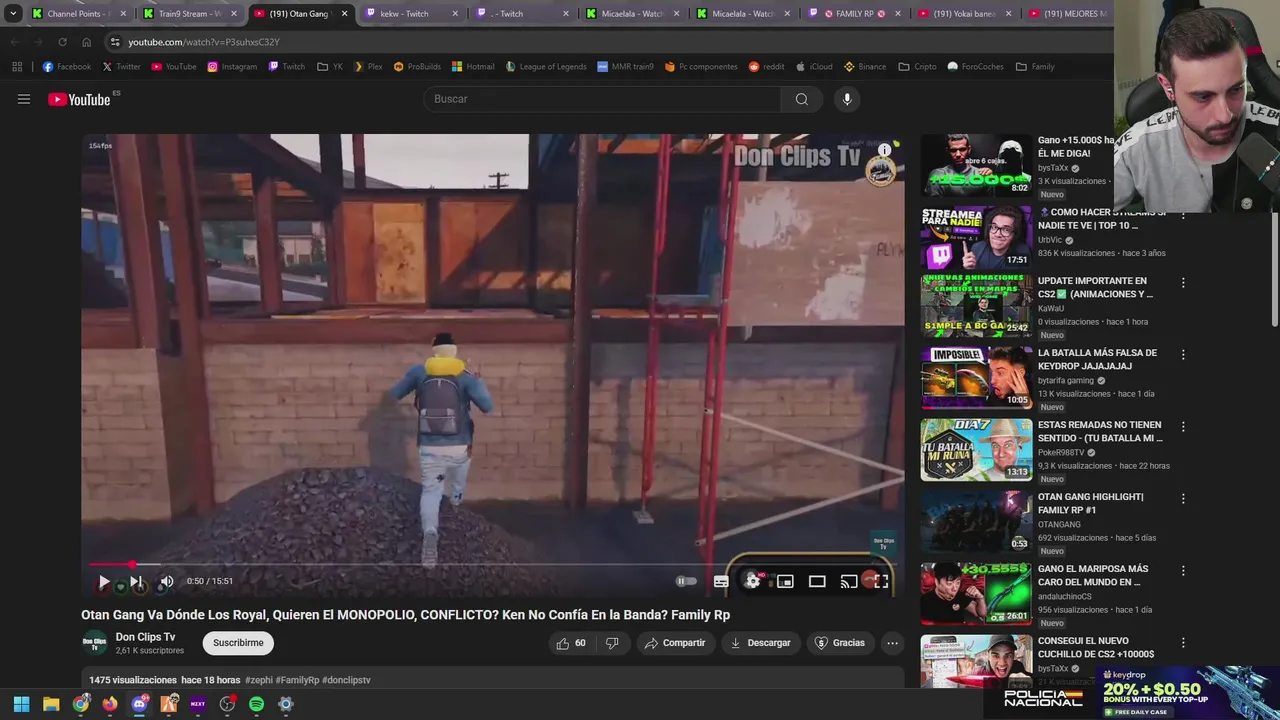Open options for LA BATALLA MÁS FALSA video
The width and height of the screenshot is (1280, 720).
coord(1183,355)
